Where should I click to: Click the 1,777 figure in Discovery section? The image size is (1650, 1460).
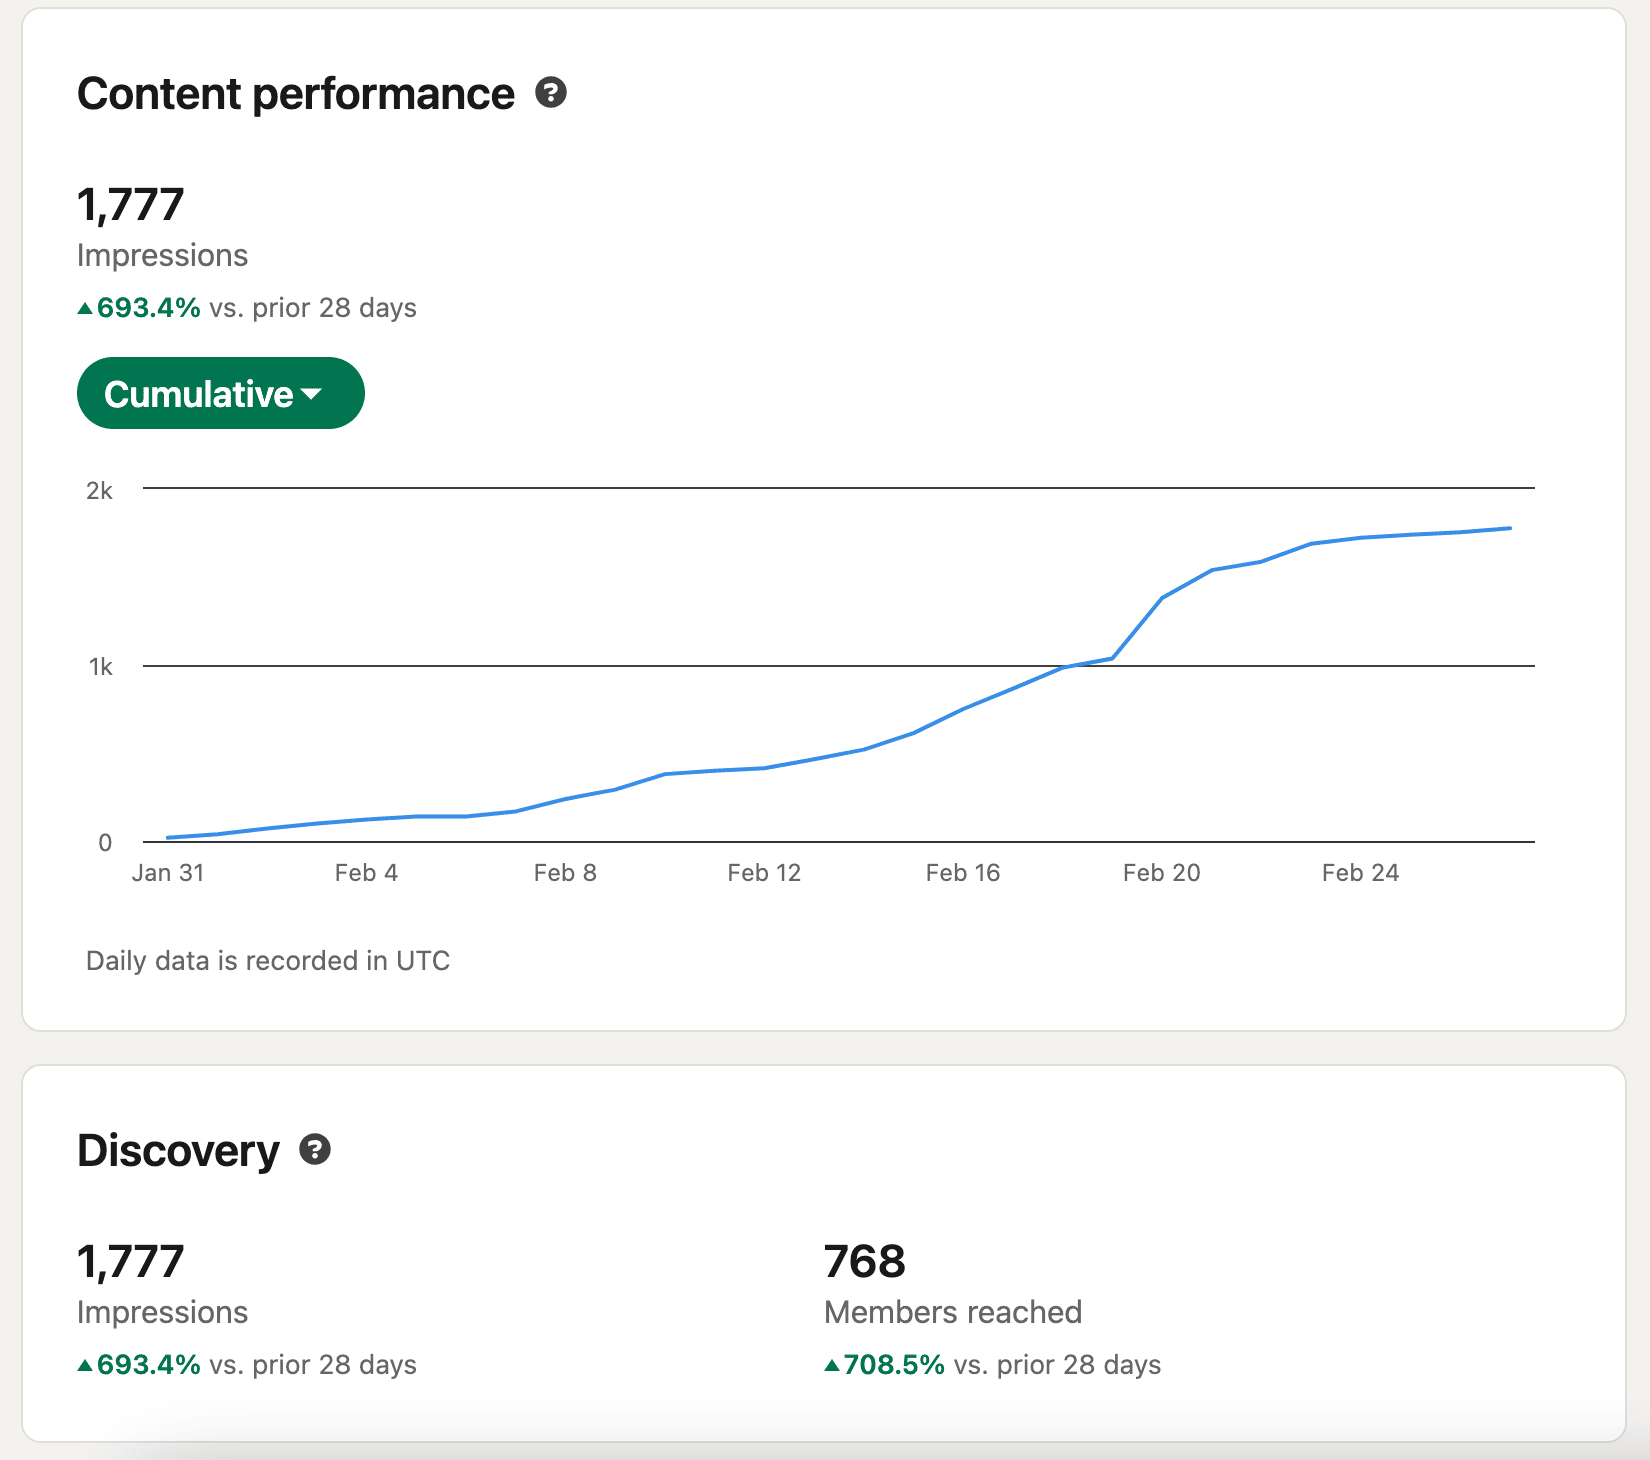(131, 1261)
